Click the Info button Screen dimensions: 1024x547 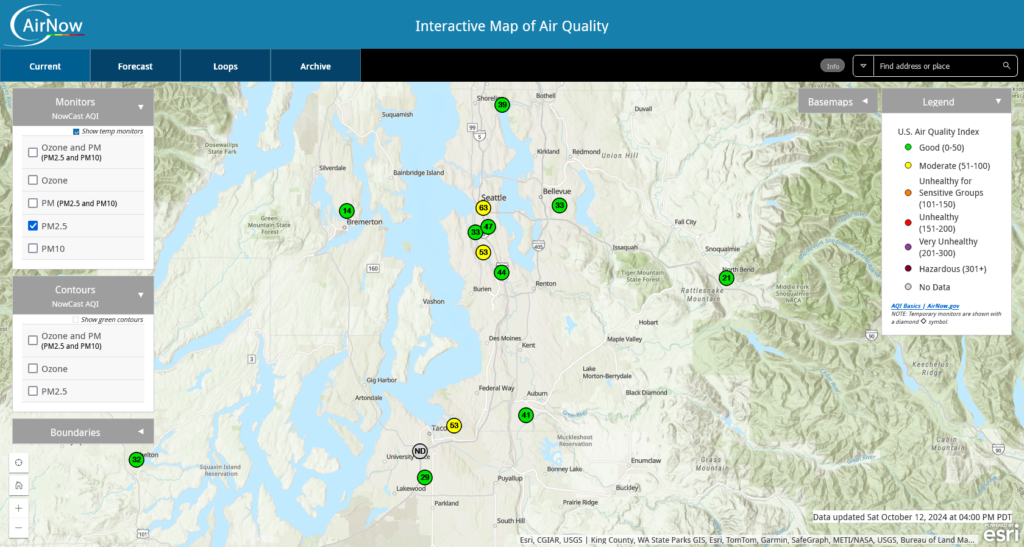click(x=832, y=66)
